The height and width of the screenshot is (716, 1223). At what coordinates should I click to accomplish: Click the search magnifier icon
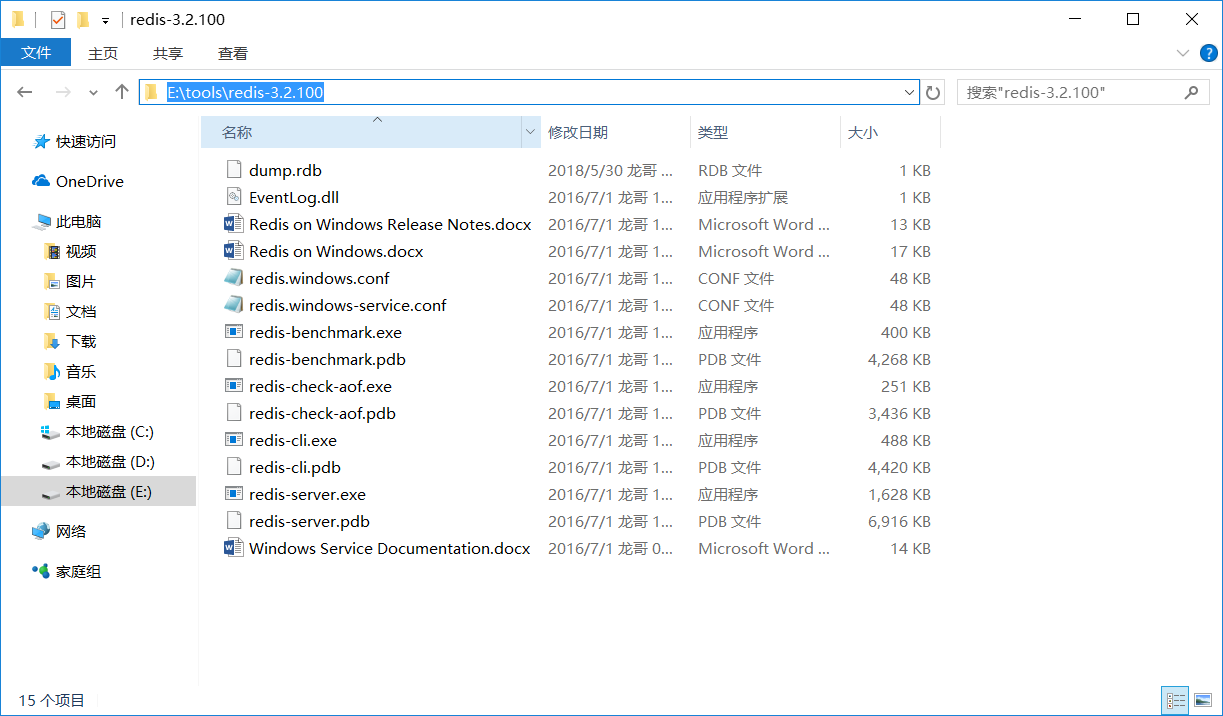point(1191,92)
